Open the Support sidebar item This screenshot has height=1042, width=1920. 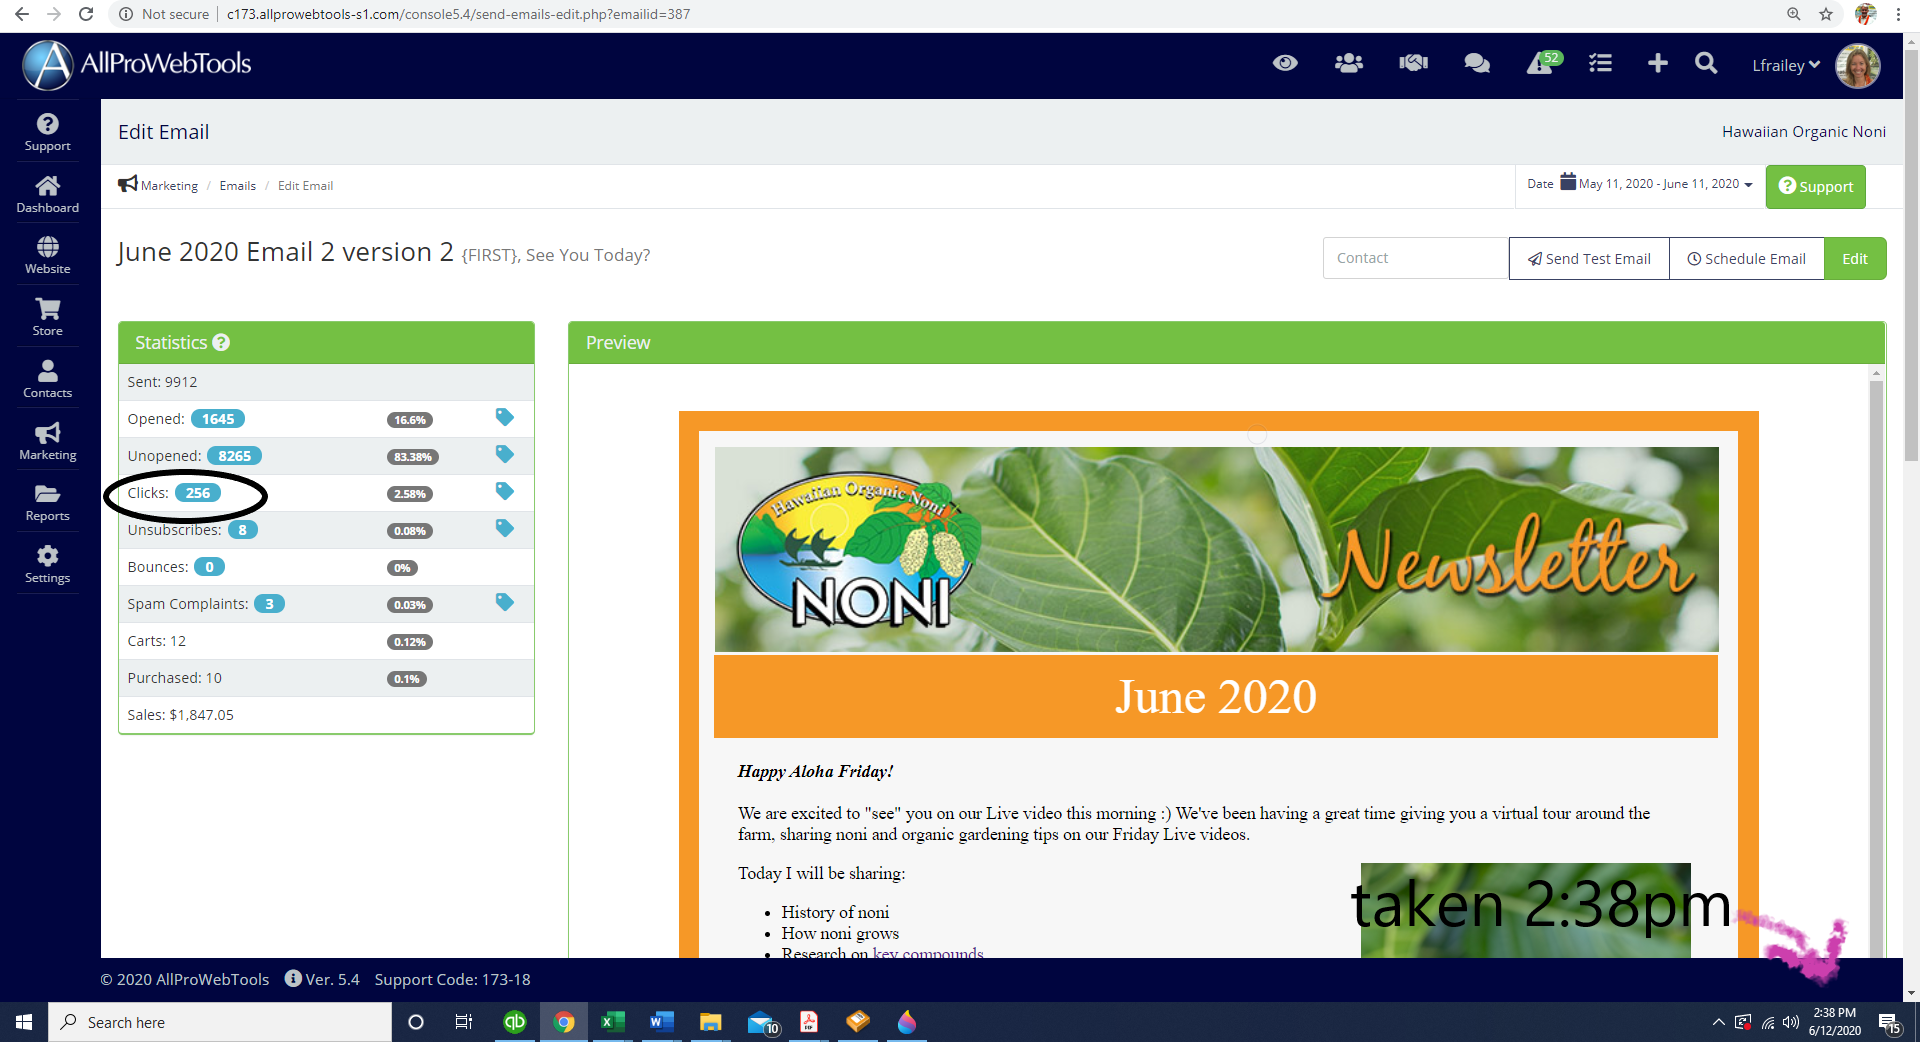(x=47, y=132)
